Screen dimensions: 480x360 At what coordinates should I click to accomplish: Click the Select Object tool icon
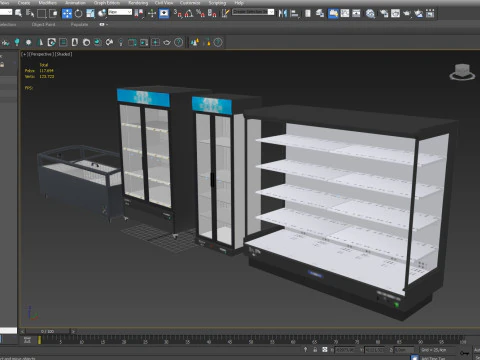point(18,13)
